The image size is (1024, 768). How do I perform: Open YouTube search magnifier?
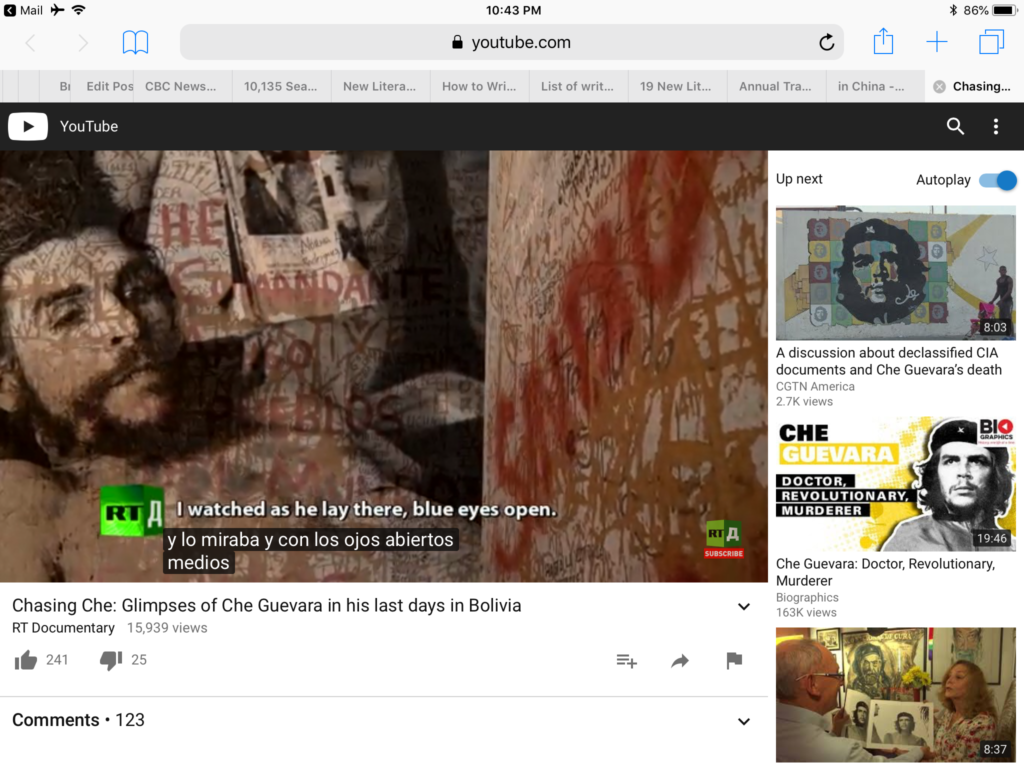(x=955, y=126)
